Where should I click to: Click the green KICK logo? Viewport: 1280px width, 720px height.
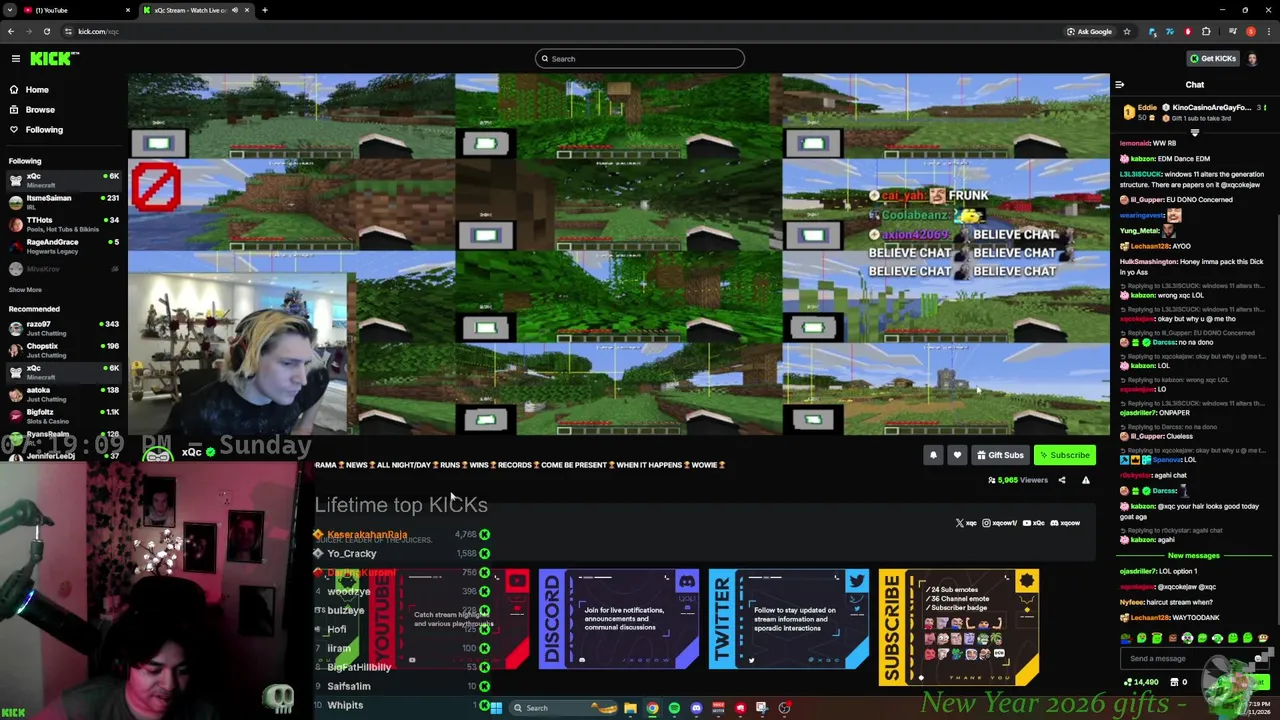(53, 59)
